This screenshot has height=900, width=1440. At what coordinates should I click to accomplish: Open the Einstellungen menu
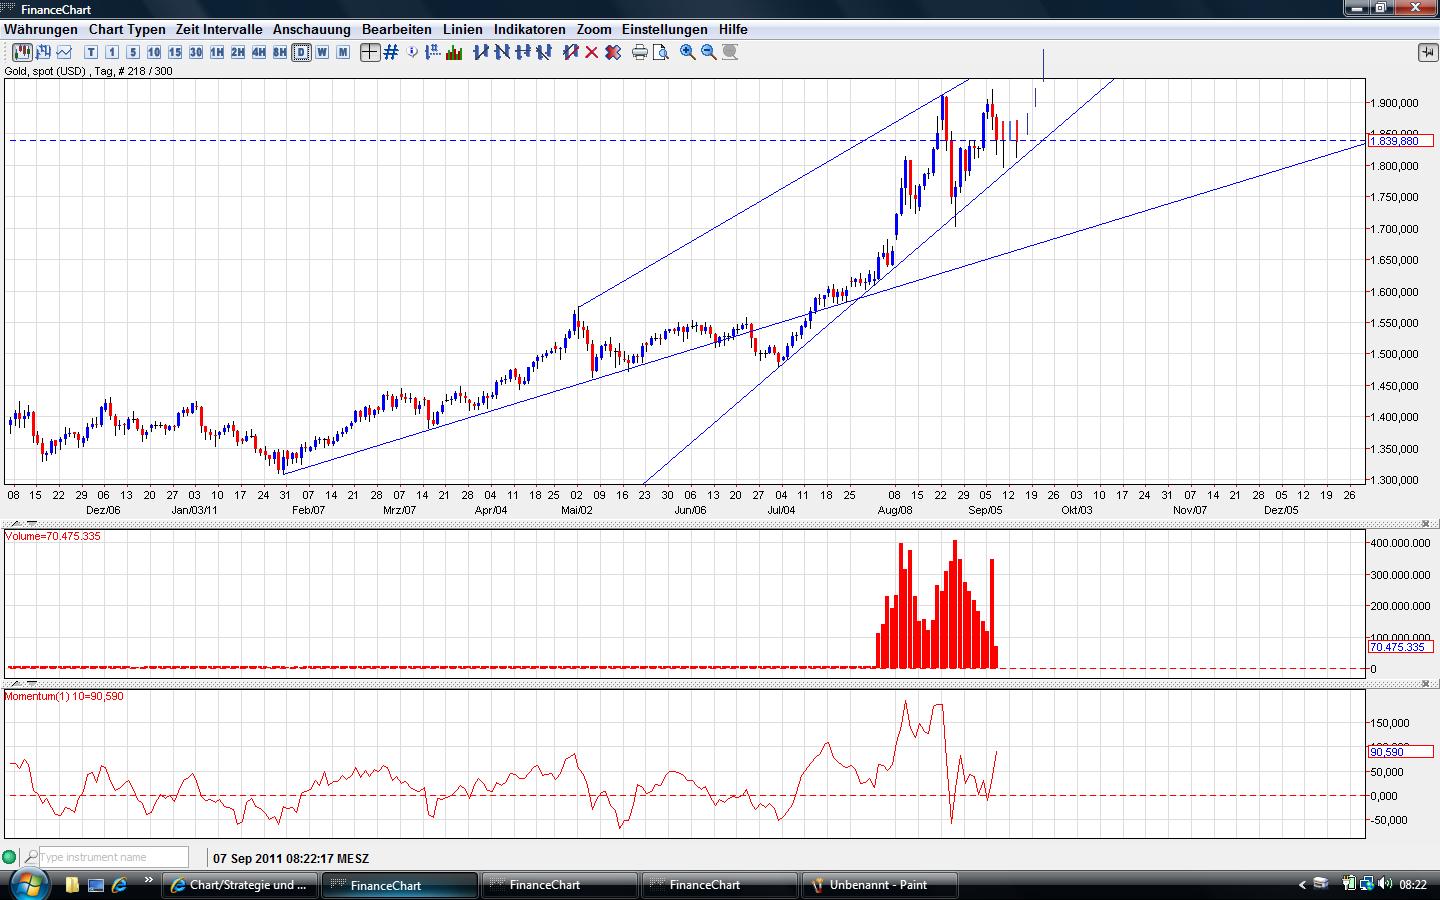coord(665,29)
